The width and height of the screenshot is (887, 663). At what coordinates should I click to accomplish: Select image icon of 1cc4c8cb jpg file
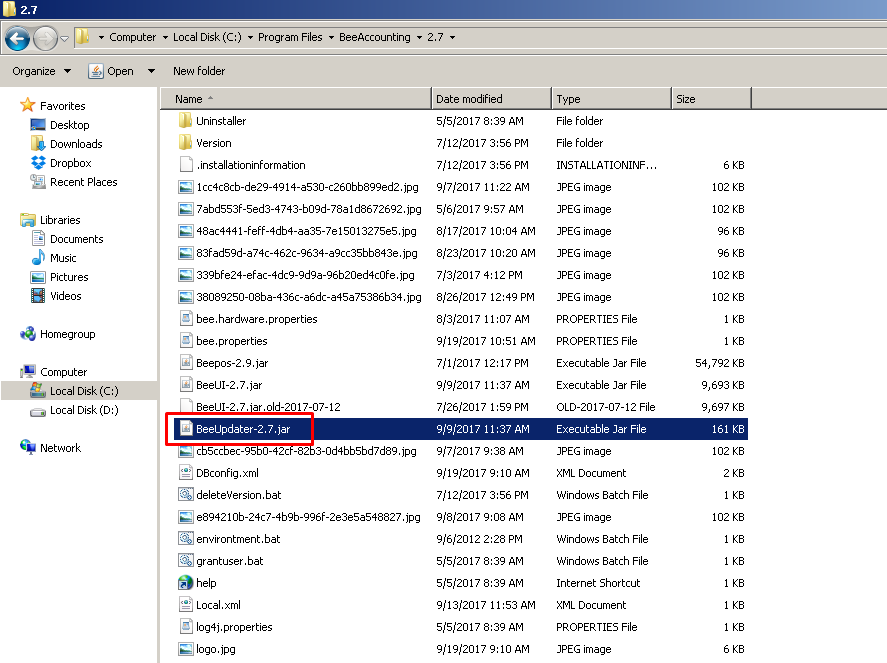(186, 187)
